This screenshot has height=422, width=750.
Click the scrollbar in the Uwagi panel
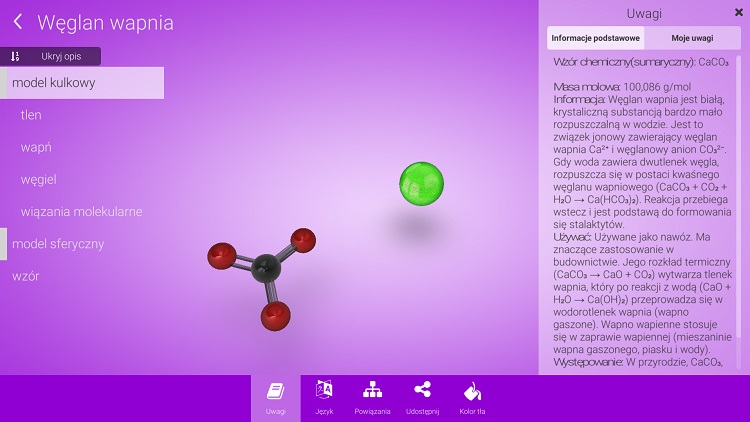[740, 200]
